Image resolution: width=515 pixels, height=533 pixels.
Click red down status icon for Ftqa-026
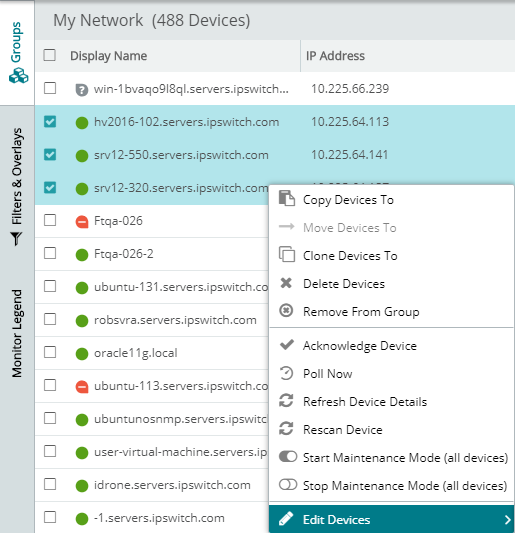82,222
